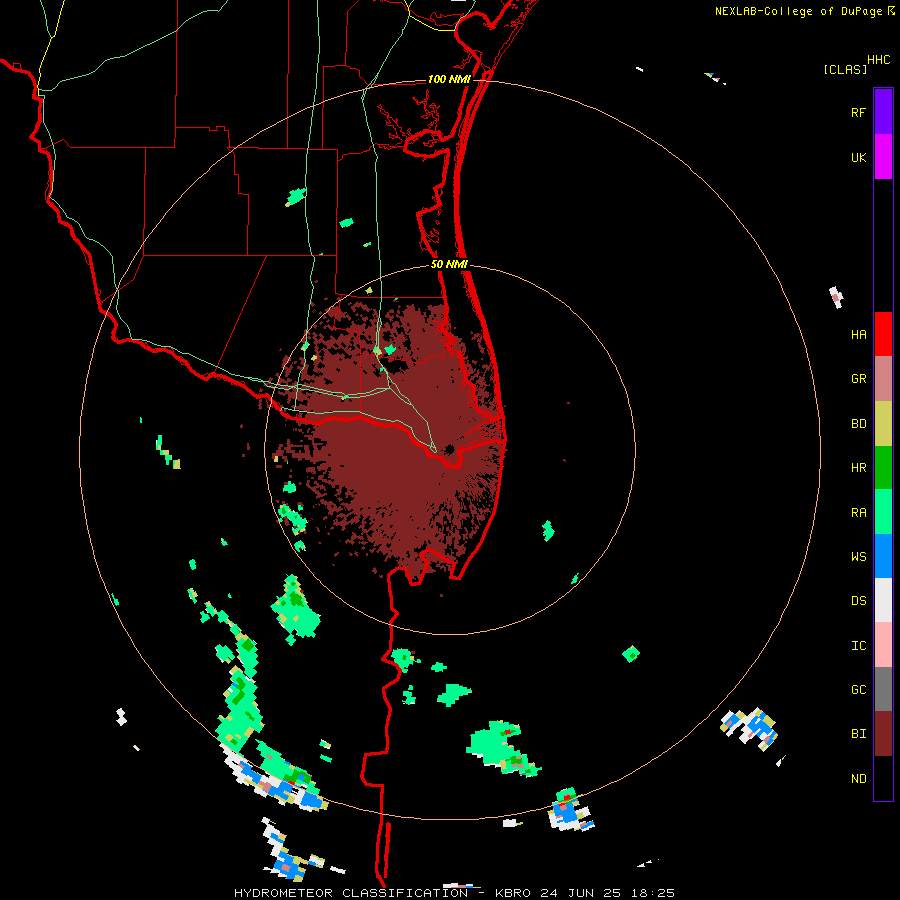Click the "100 NMI" range ring label
The height and width of the screenshot is (900, 900).
449,79
